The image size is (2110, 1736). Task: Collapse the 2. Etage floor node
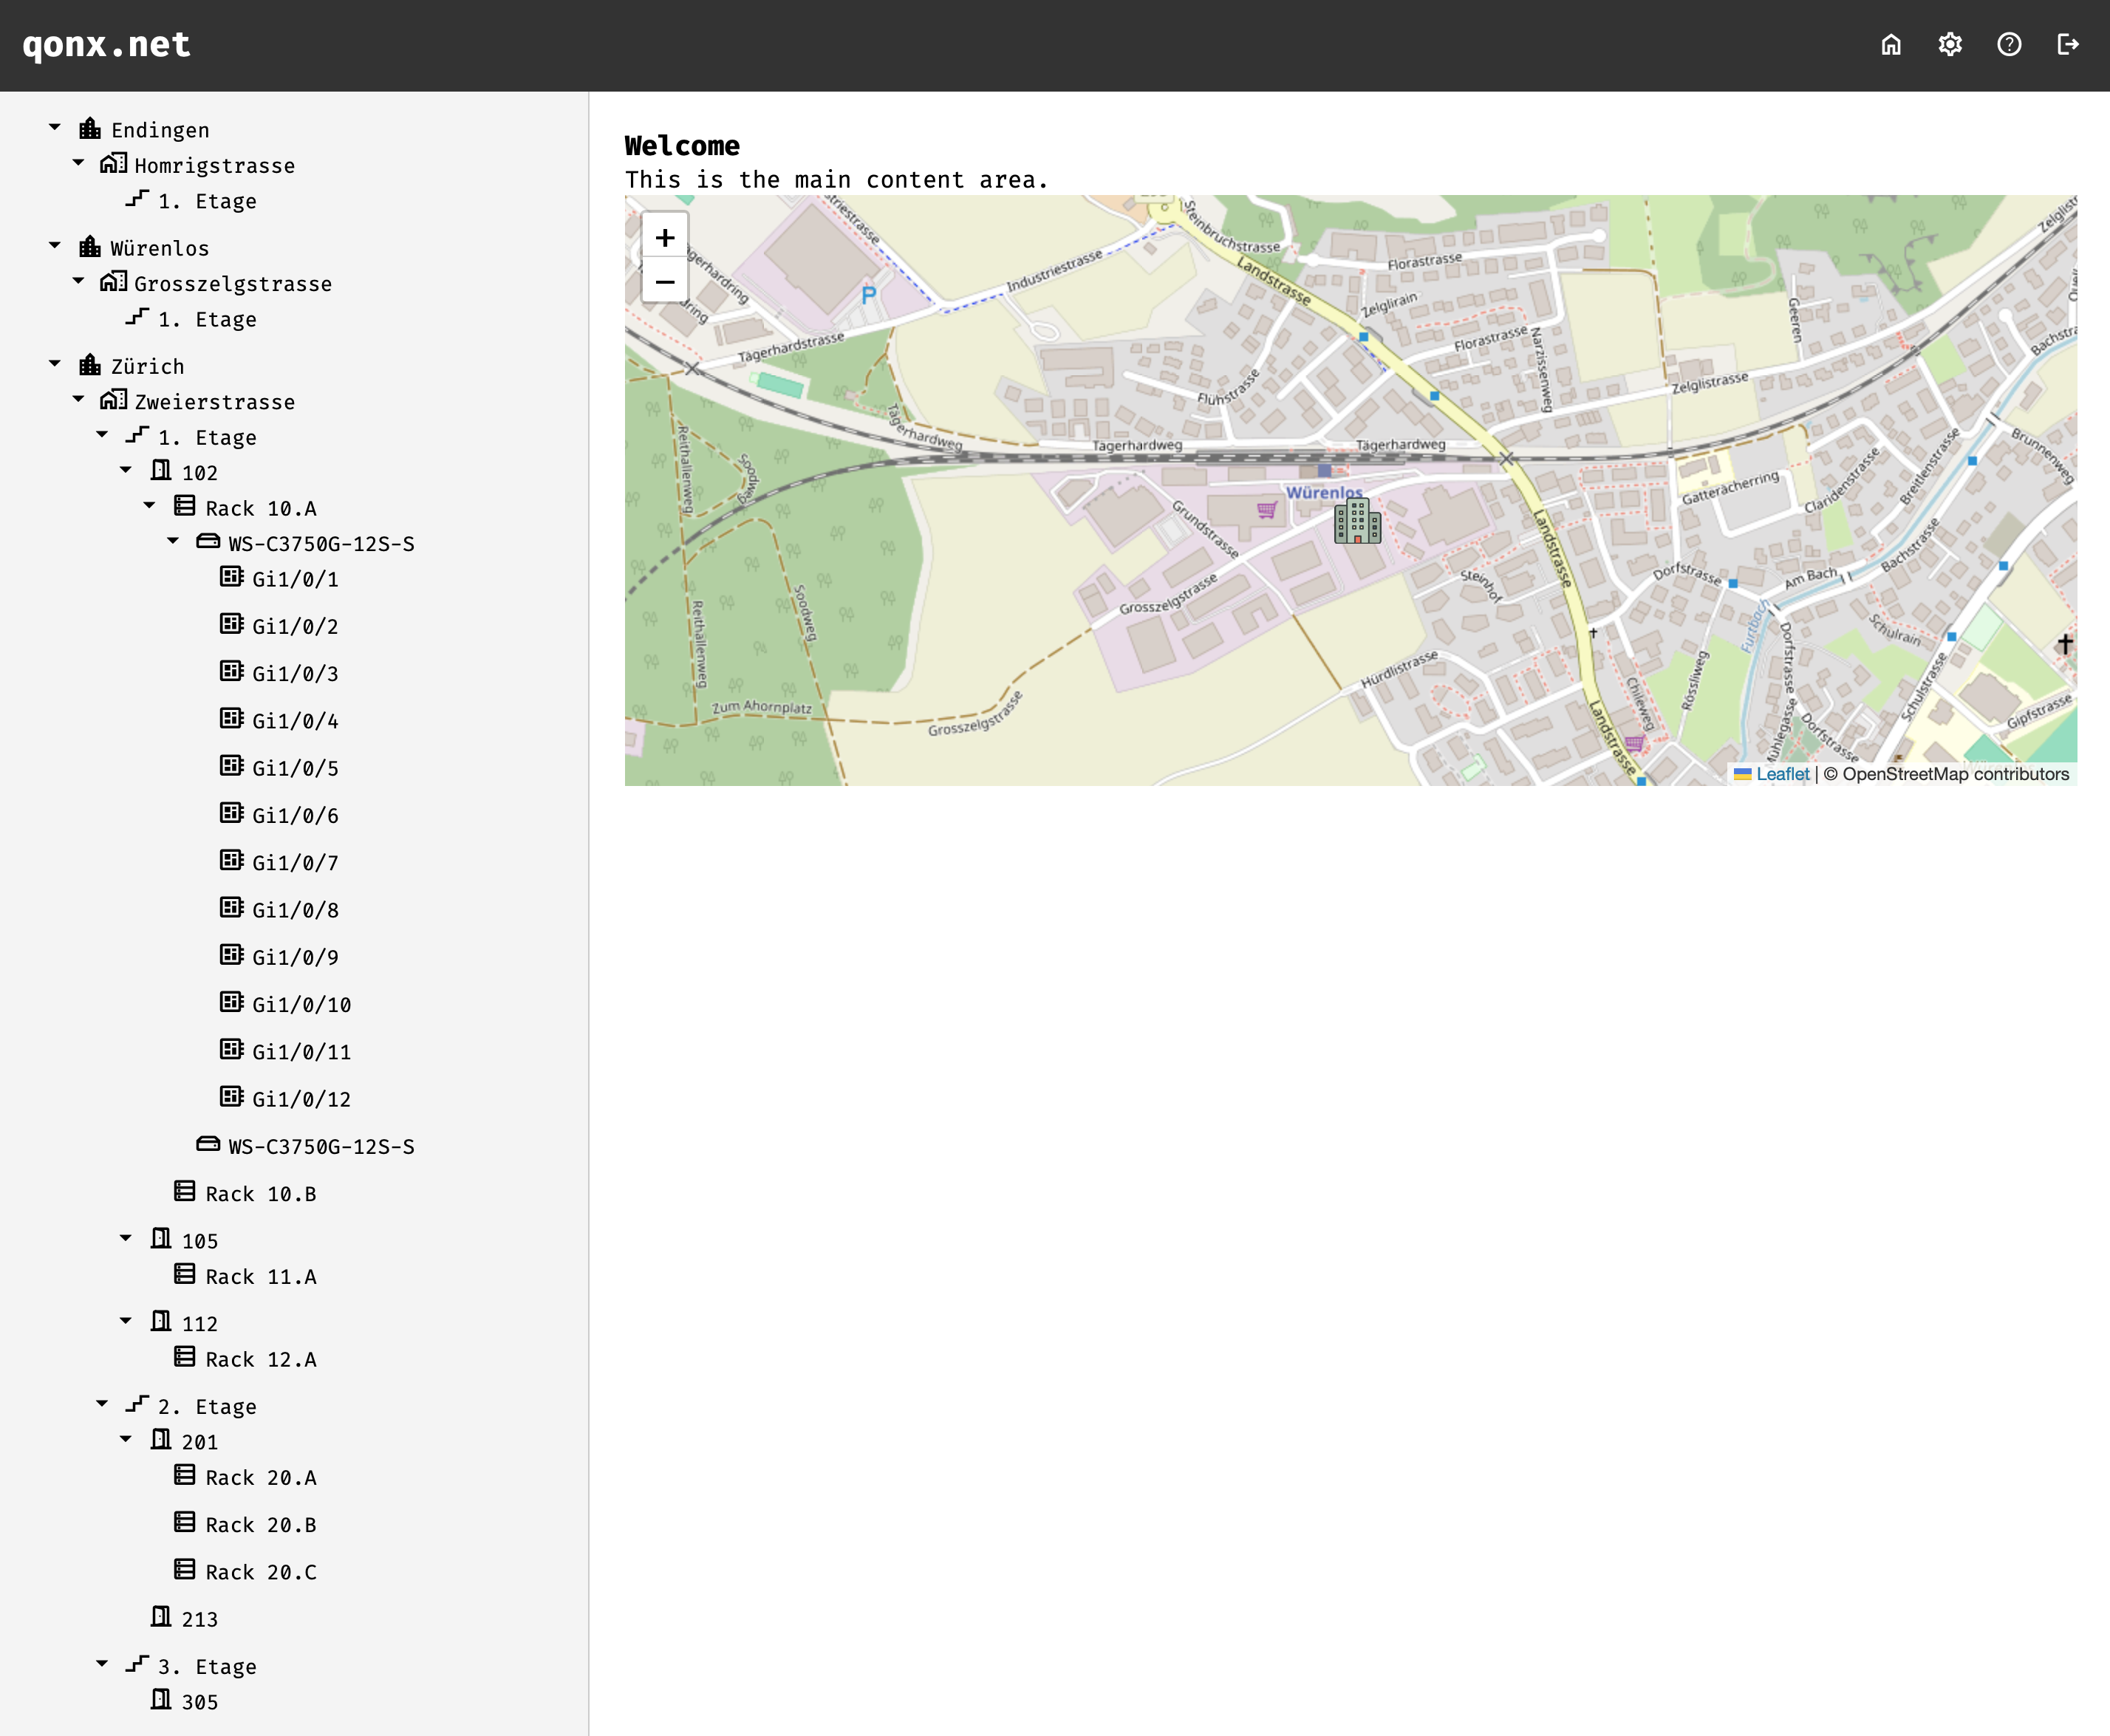point(102,1404)
